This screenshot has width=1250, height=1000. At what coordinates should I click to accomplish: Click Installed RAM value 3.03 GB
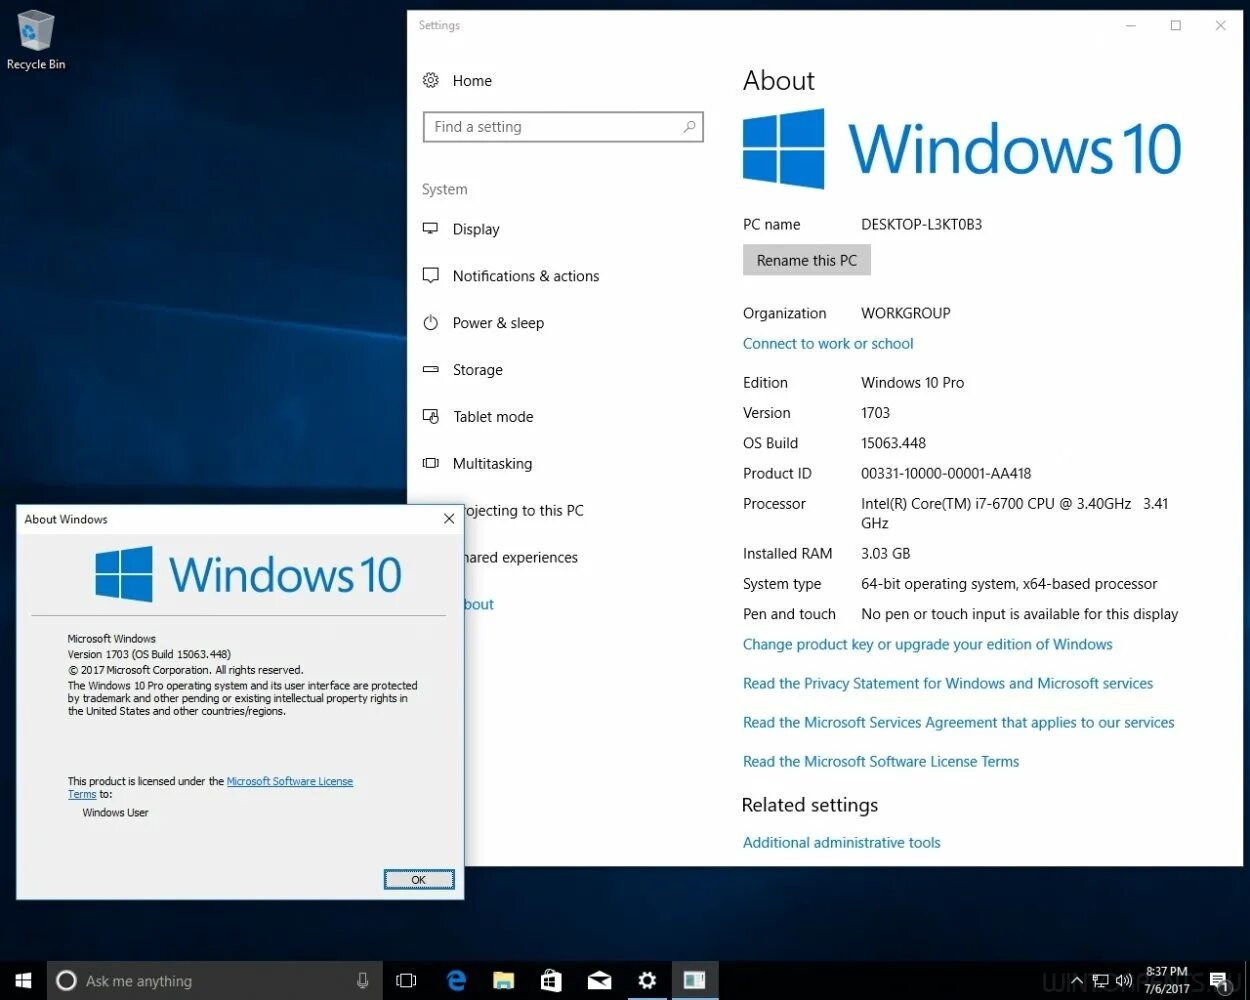click(x=885, y=553)
